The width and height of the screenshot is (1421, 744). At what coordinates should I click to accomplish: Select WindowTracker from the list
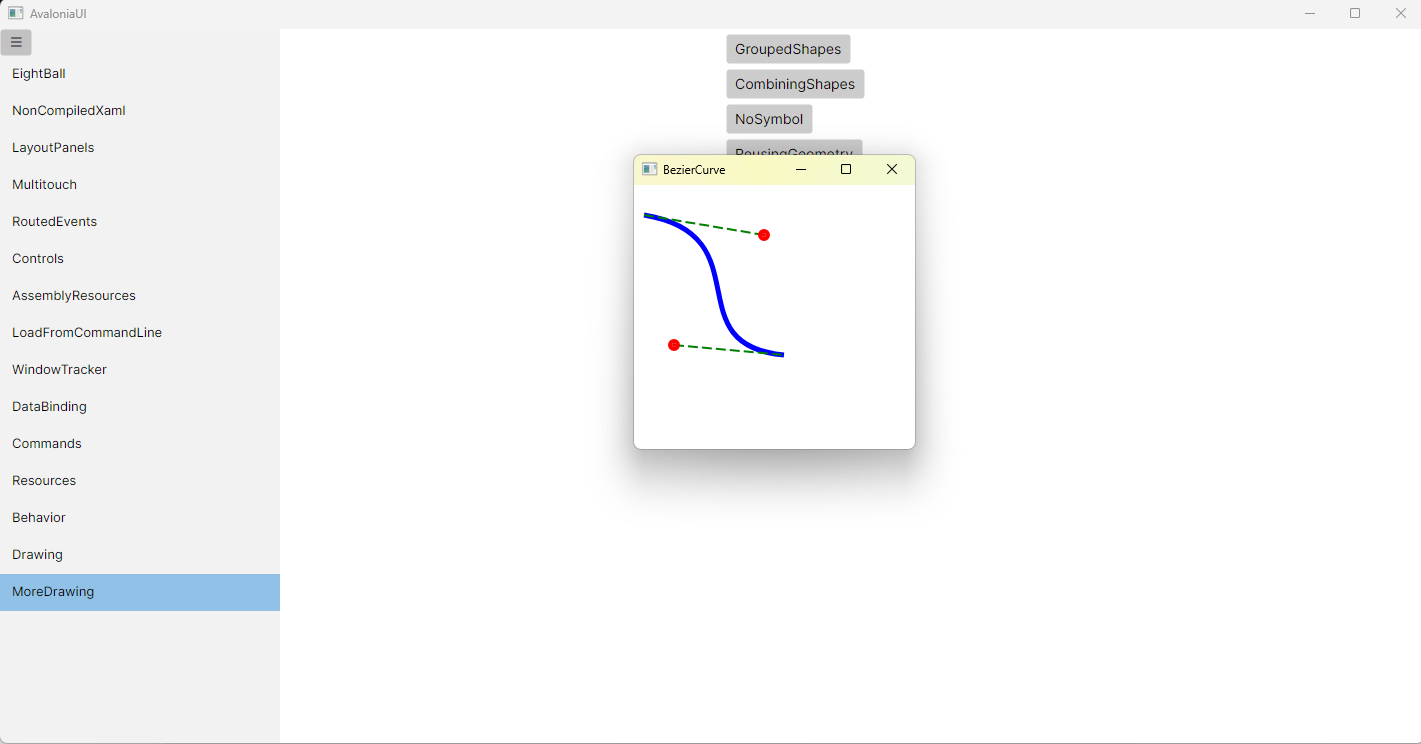pyautogui.click(x=140, y=370)
